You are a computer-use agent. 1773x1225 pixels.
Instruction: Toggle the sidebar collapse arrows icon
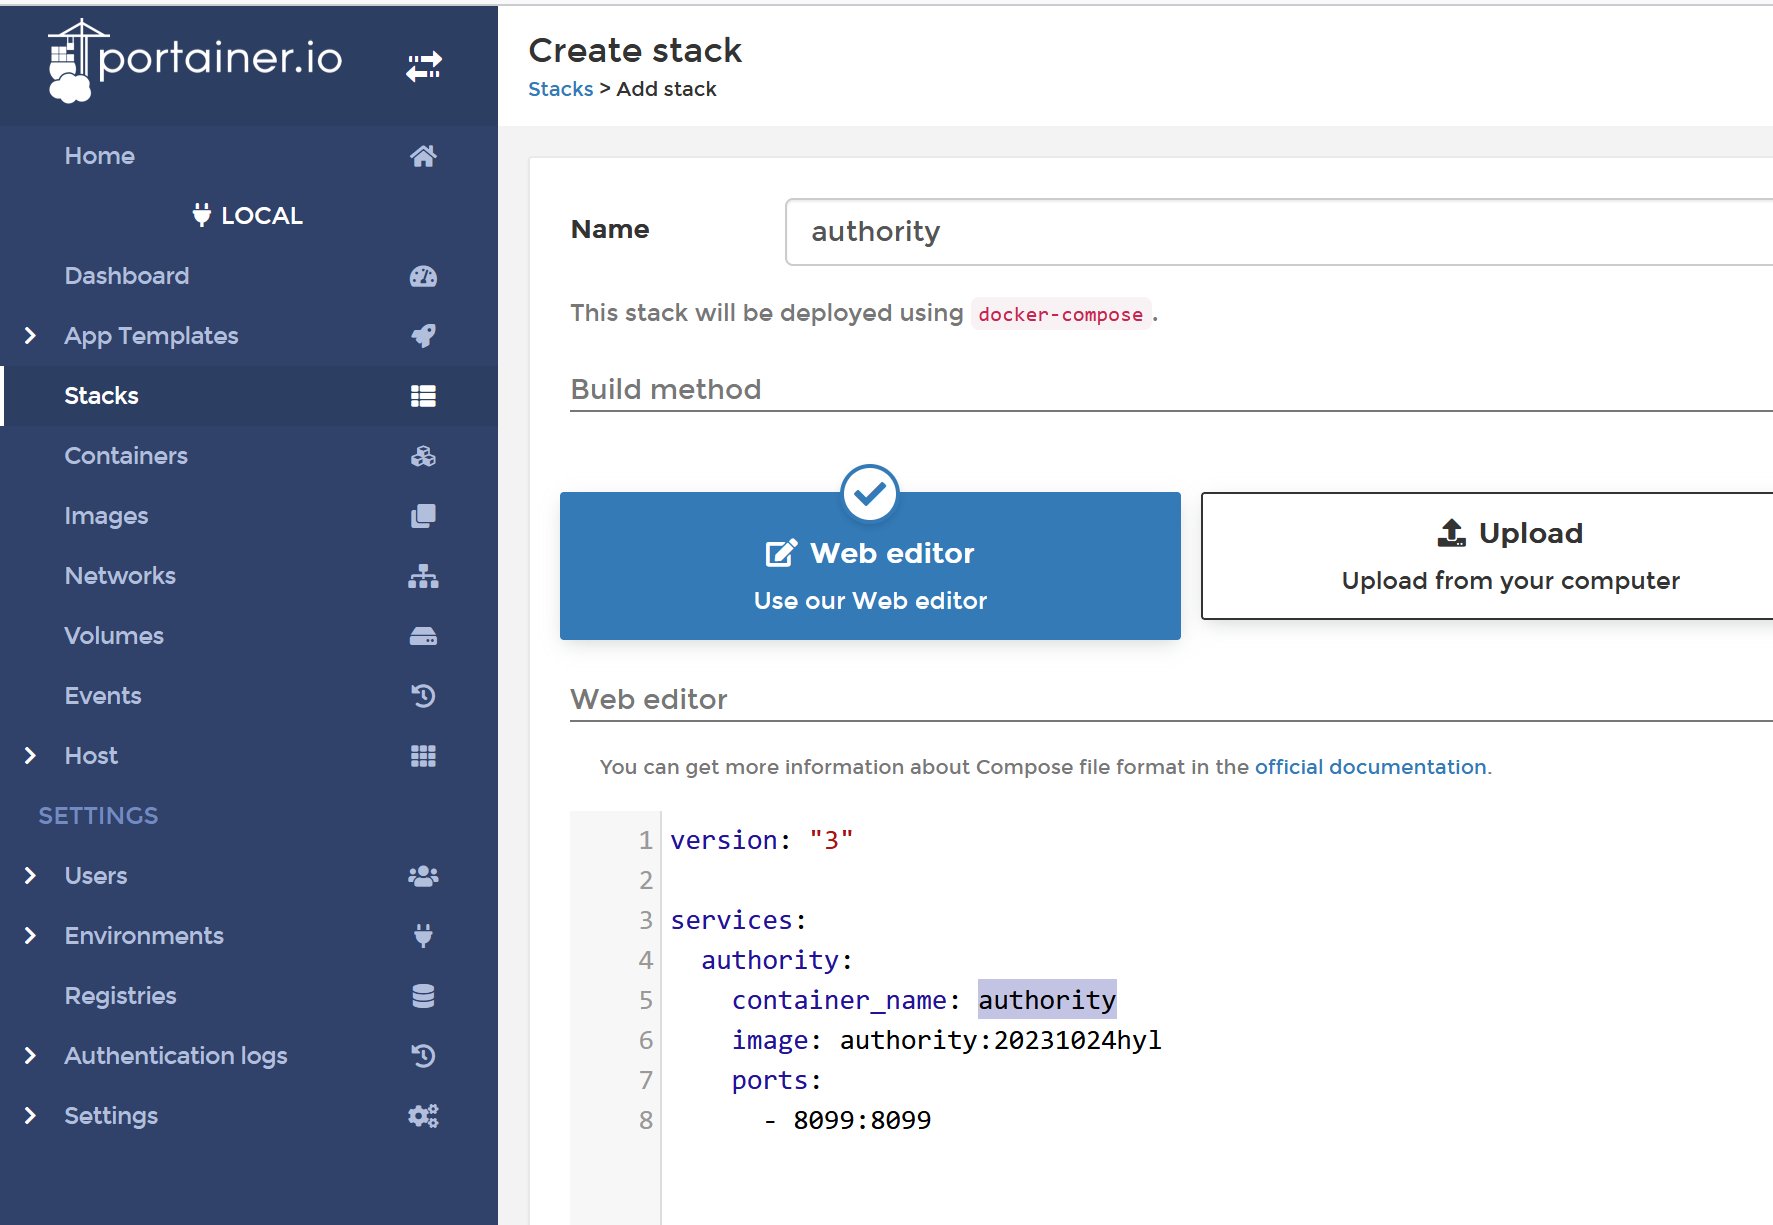424,67
